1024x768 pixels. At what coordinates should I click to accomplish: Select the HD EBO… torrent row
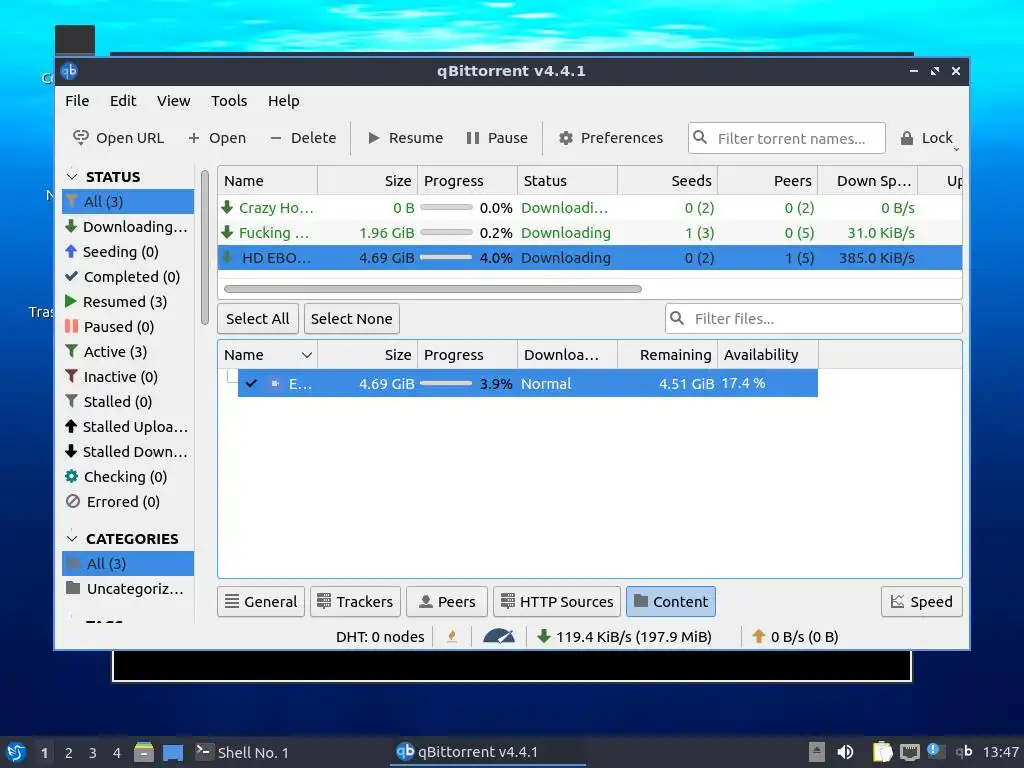pos(590,258)
